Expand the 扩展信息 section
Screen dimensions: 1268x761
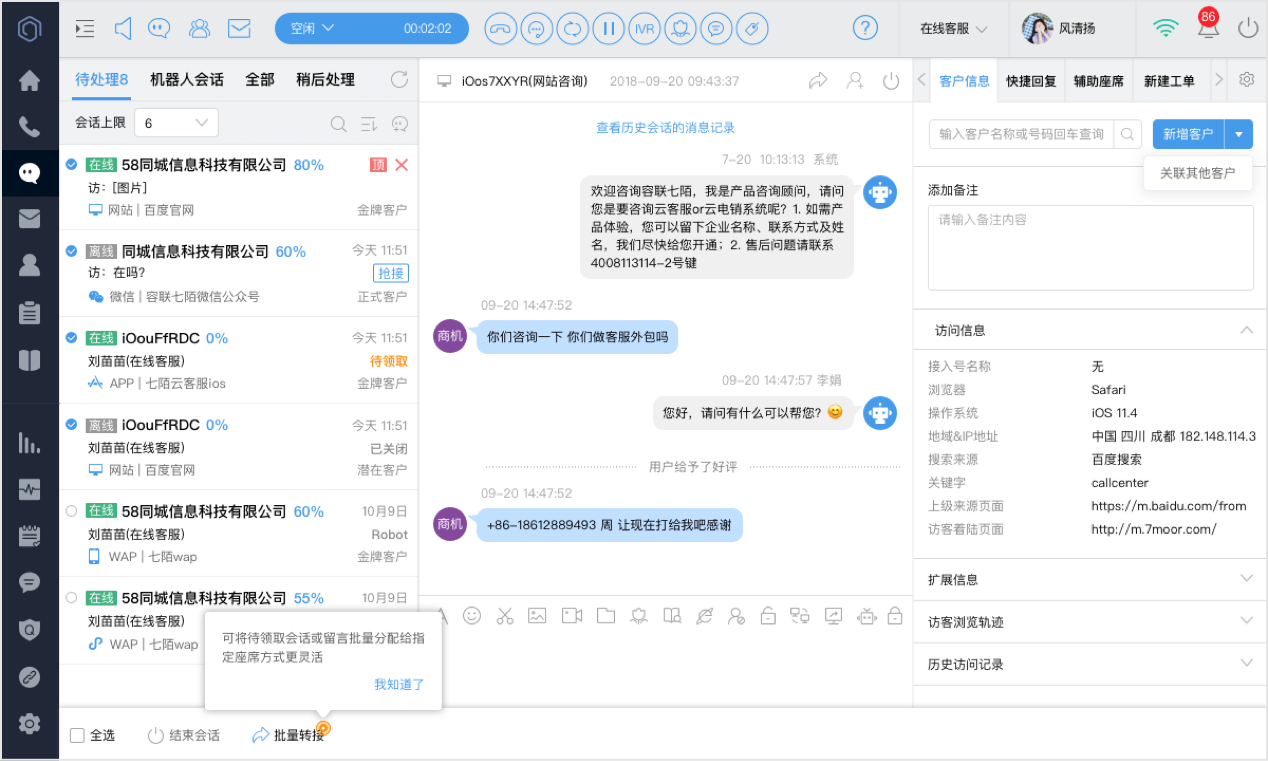tap(1090, 579)
